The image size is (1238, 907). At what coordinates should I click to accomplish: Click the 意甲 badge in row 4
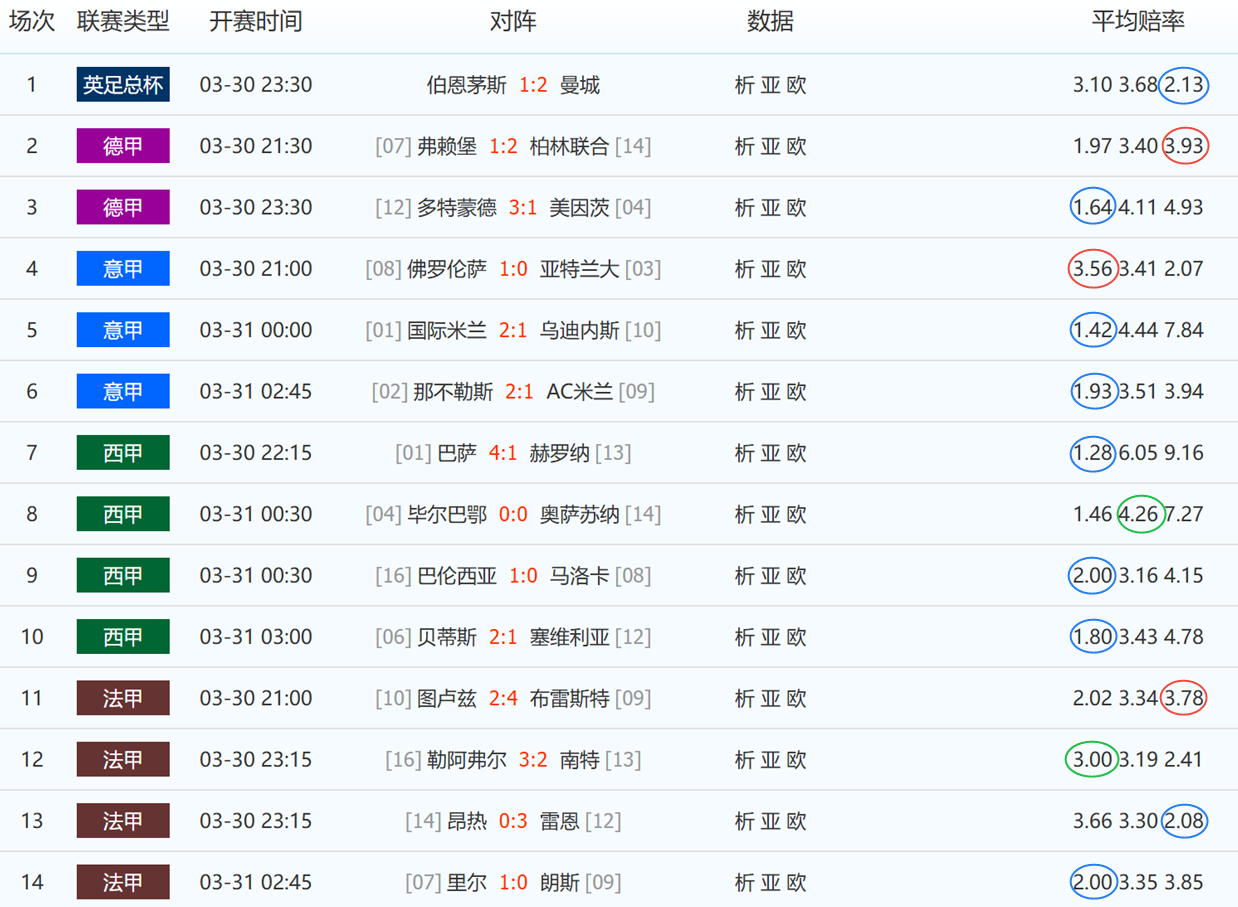(123, 269)
